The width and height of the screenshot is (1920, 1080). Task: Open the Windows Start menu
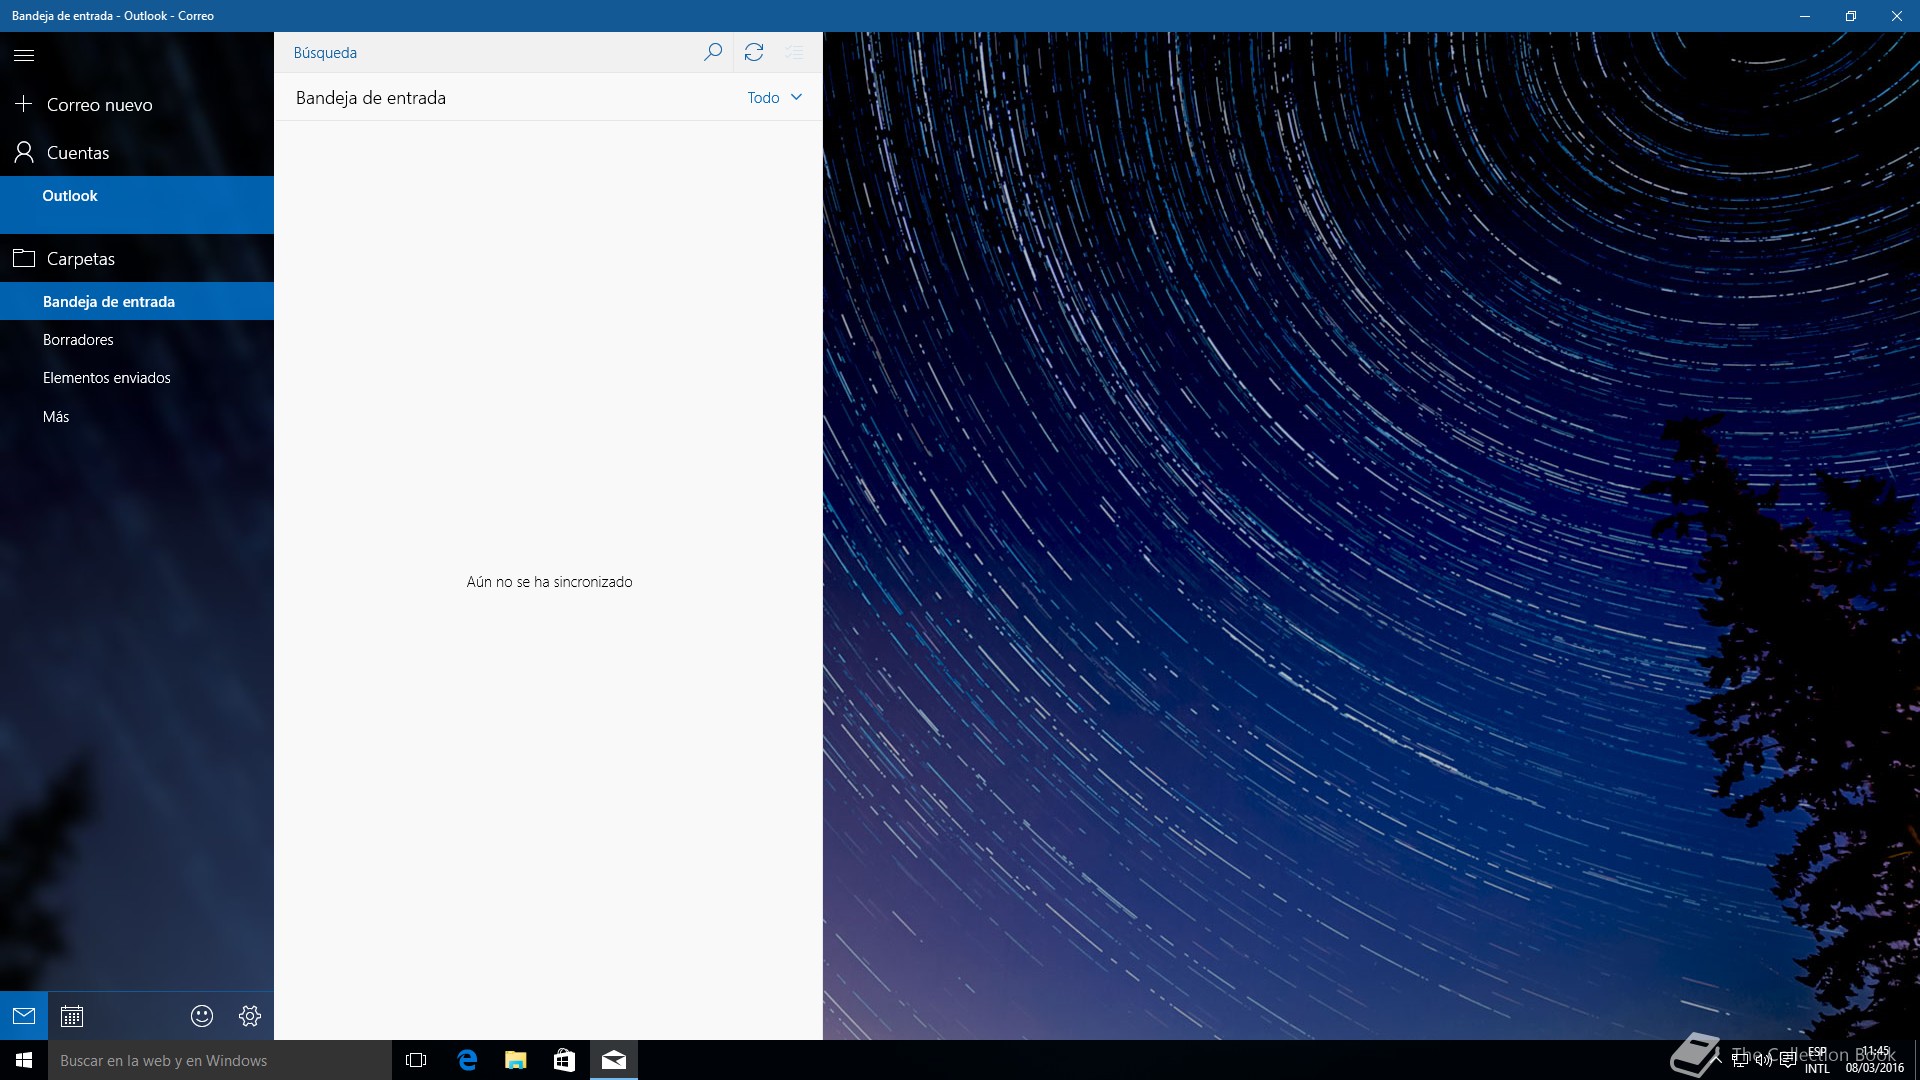click(x=24, y=1060)
